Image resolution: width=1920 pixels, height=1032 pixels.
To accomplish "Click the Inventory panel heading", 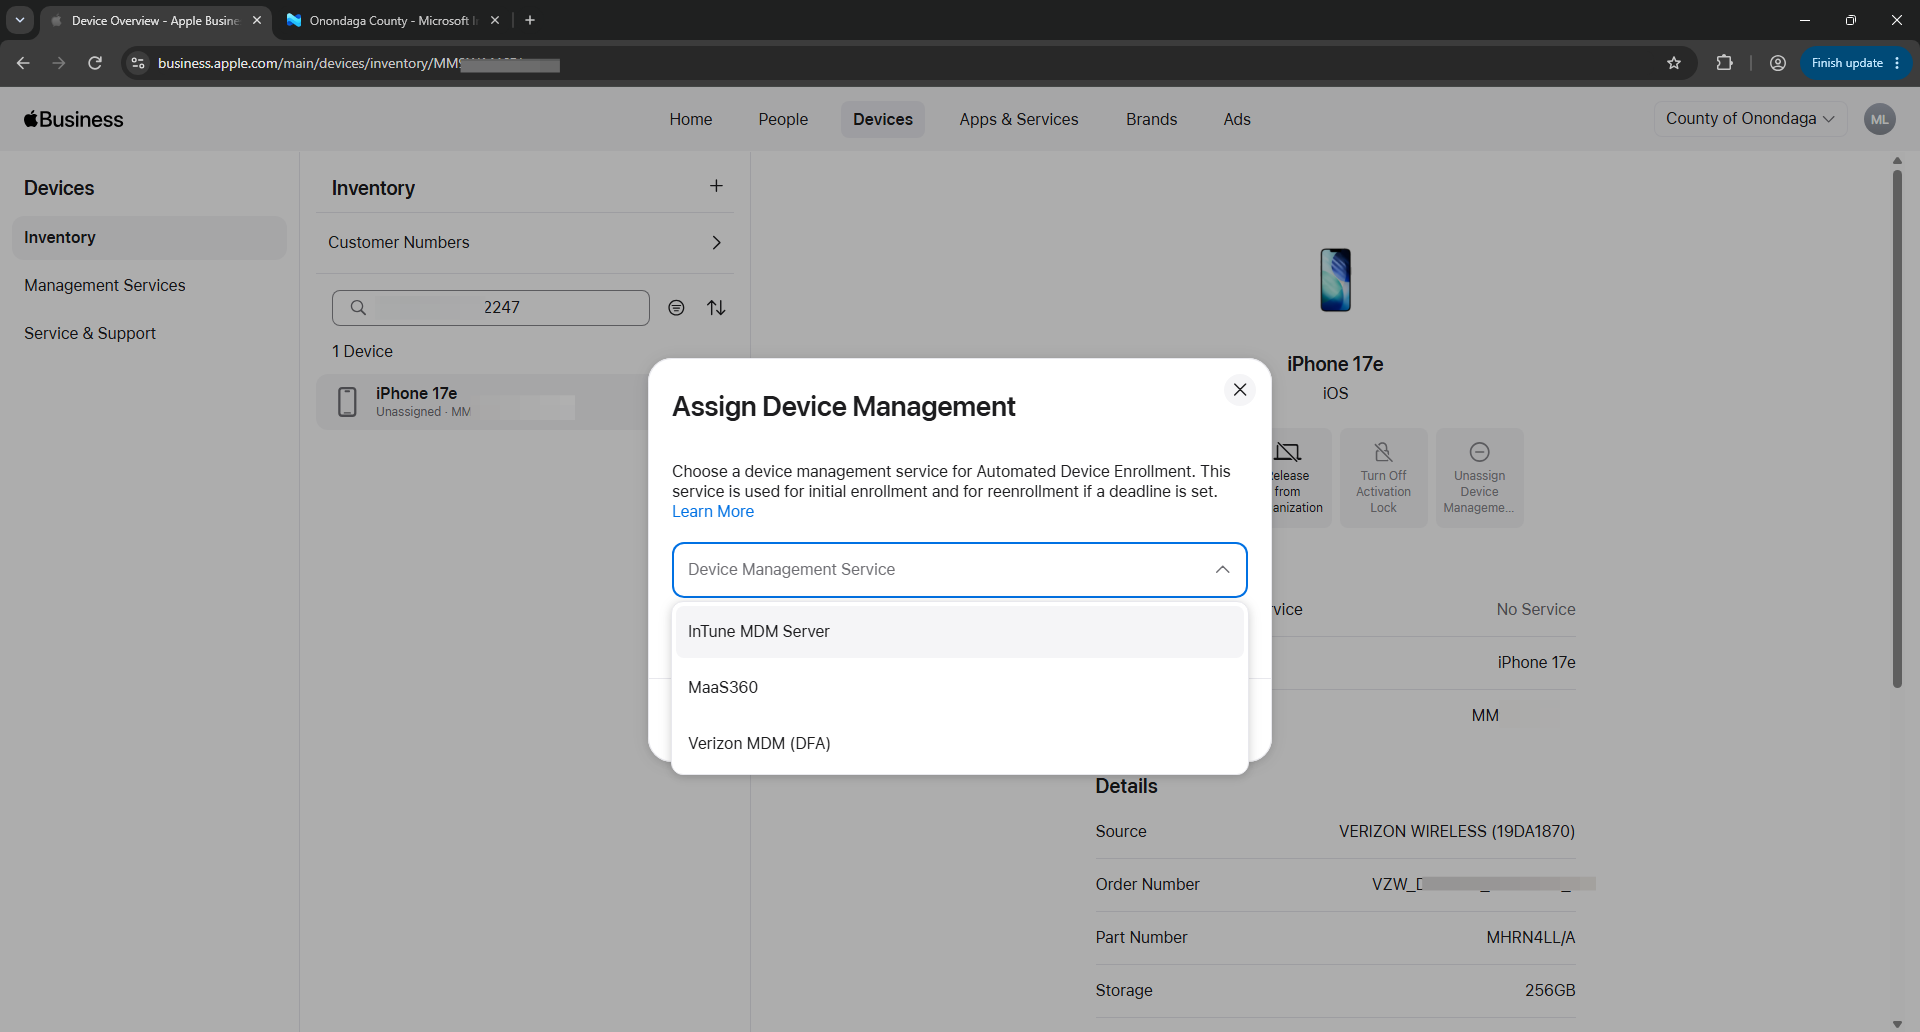I will click(x=373, y=188).
